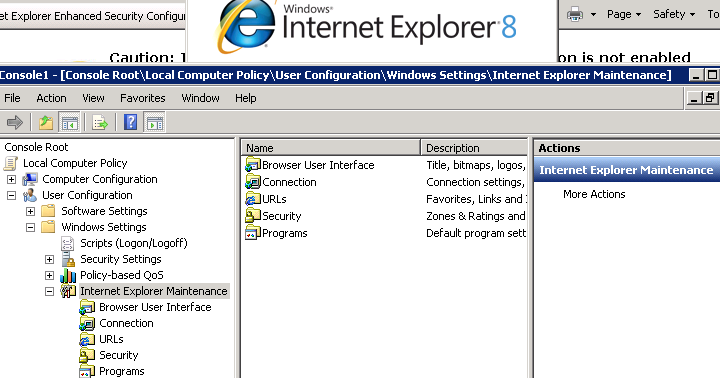Viewport: 720px width, 378px height.
Task: Click the IE printer icon
Action: 574,15
